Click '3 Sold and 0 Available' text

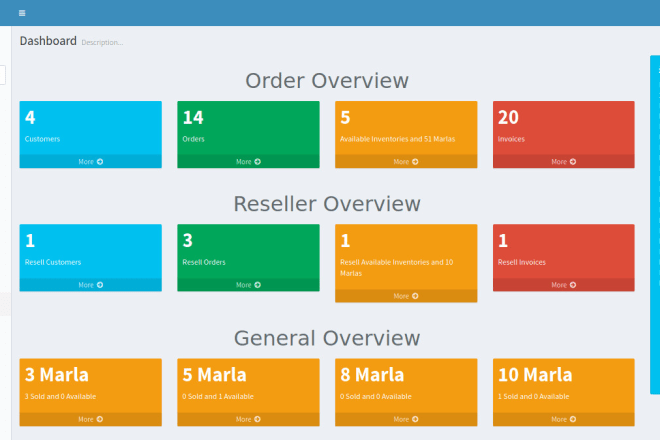point(60,397)
